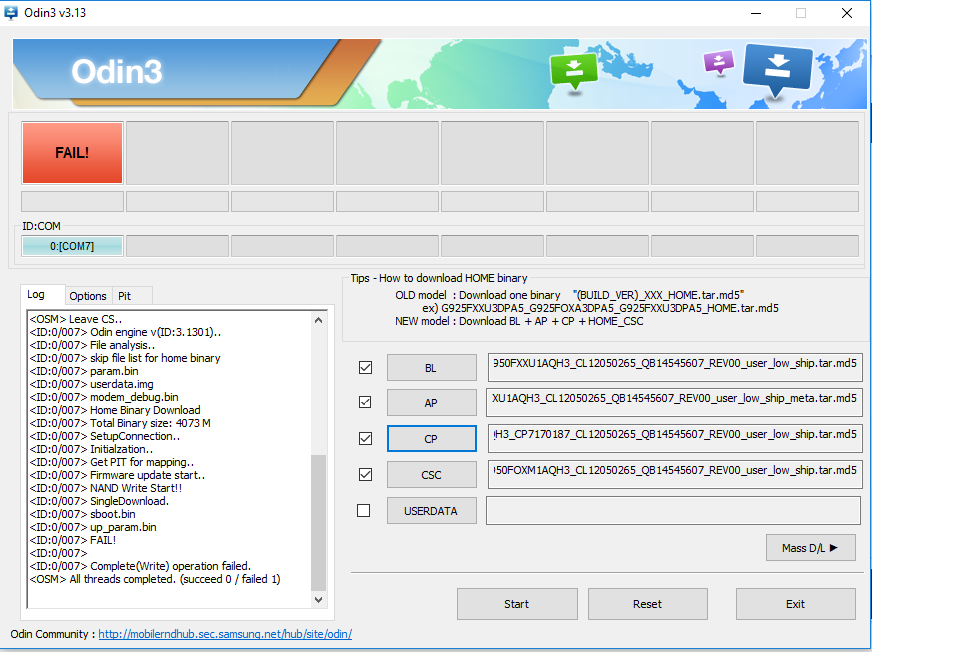Close the Odin3 window
The image size is (960, 652).
click(x=847, y=13)
